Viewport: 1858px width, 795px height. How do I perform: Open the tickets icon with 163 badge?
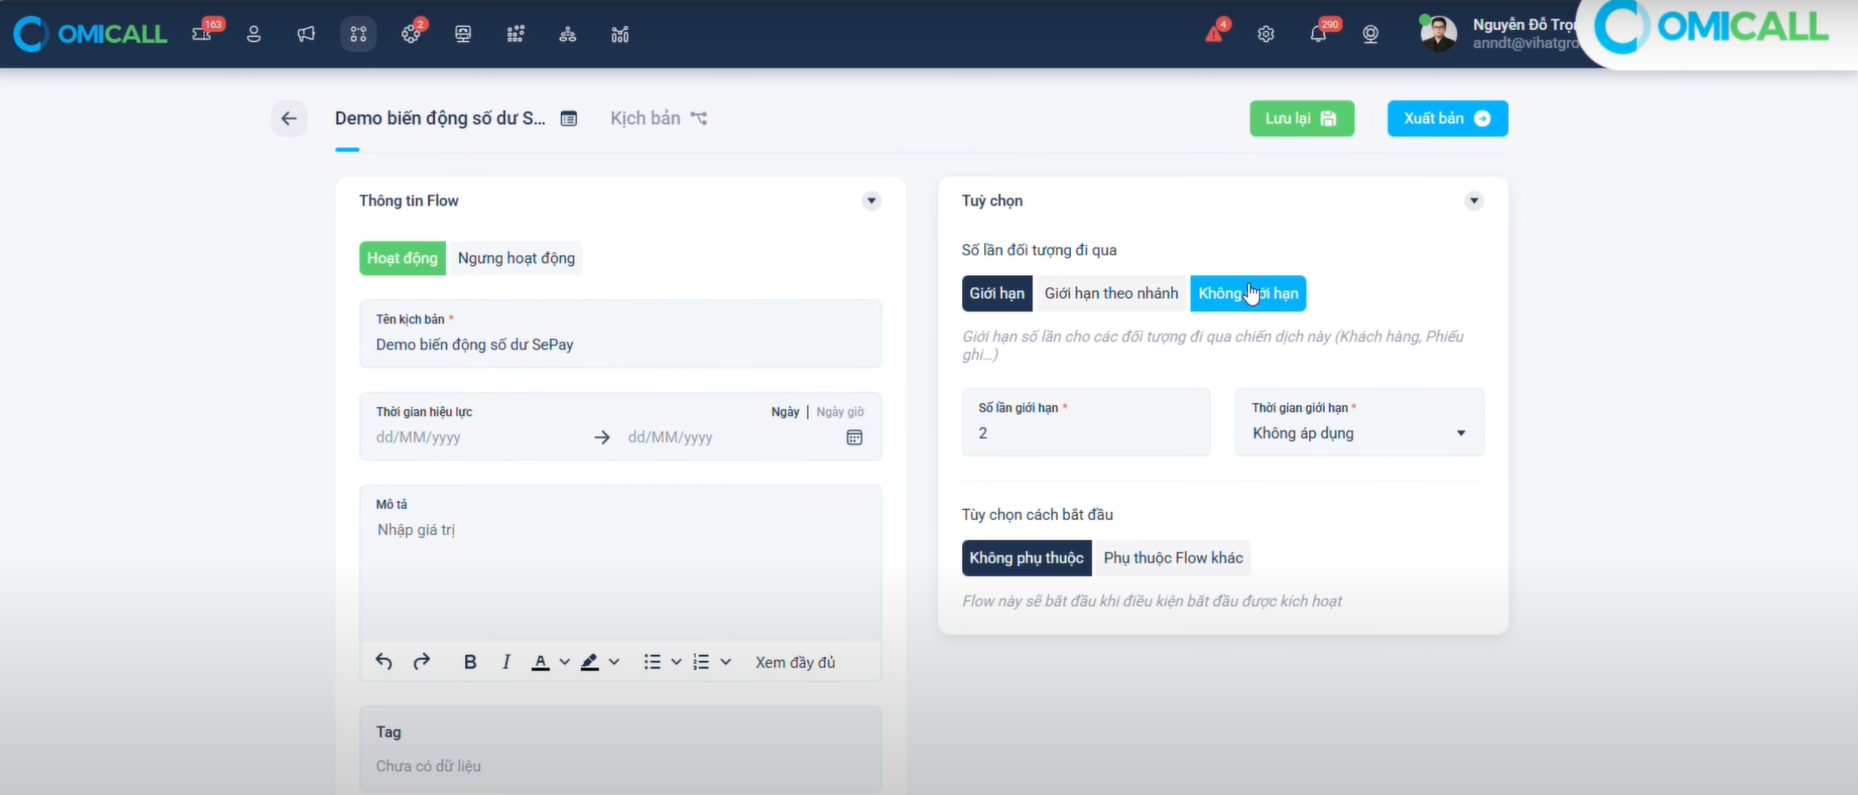(x=202, y=34)
